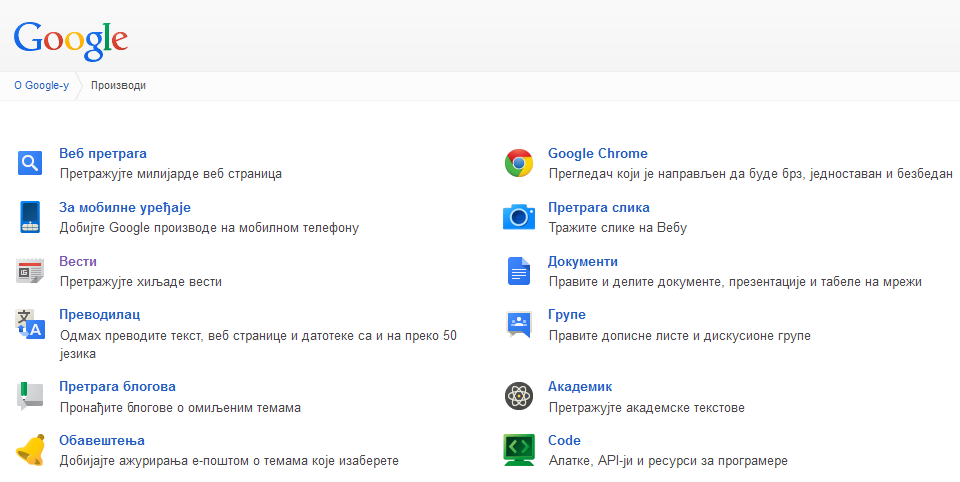
Task: Click the Производи breadcrumb item
Action: 118,86
